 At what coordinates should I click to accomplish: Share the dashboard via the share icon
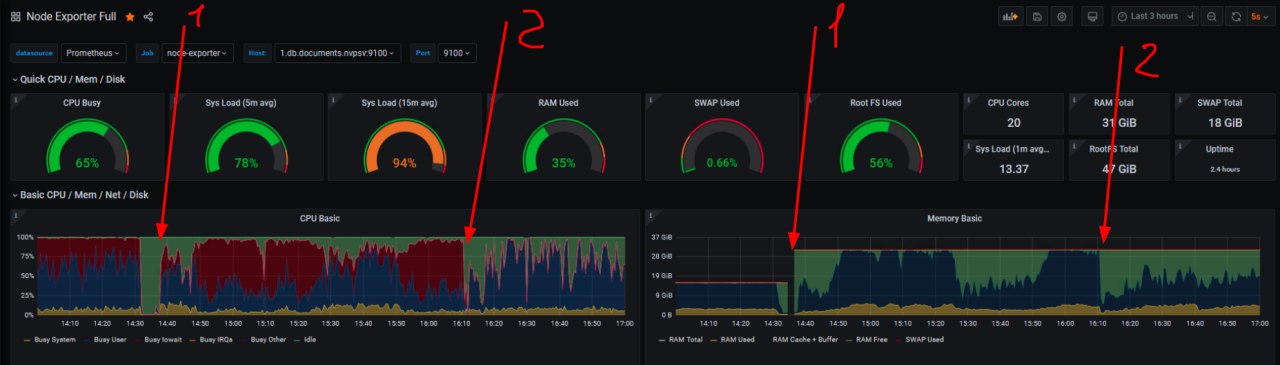coord(149,17)
